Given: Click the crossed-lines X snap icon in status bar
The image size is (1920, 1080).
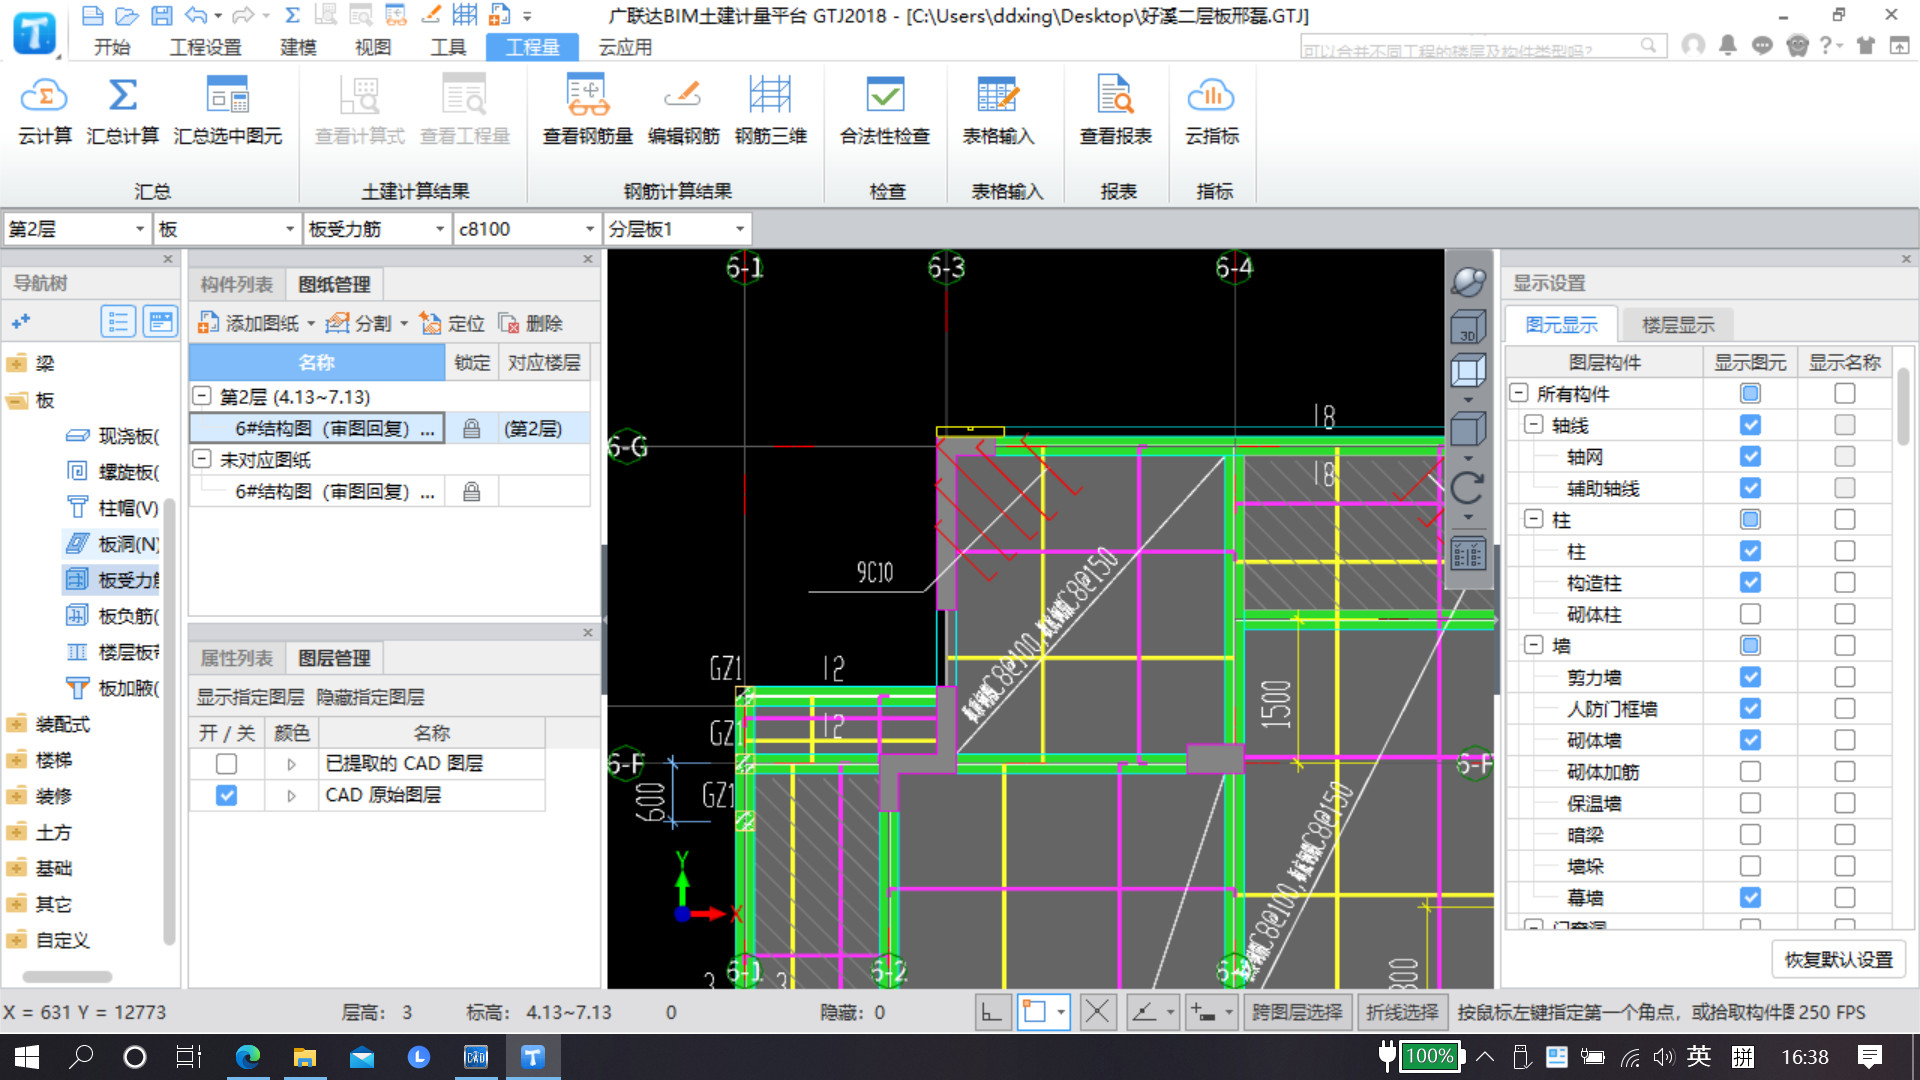Looking at the screenshot, I should coord(1097,1013).
